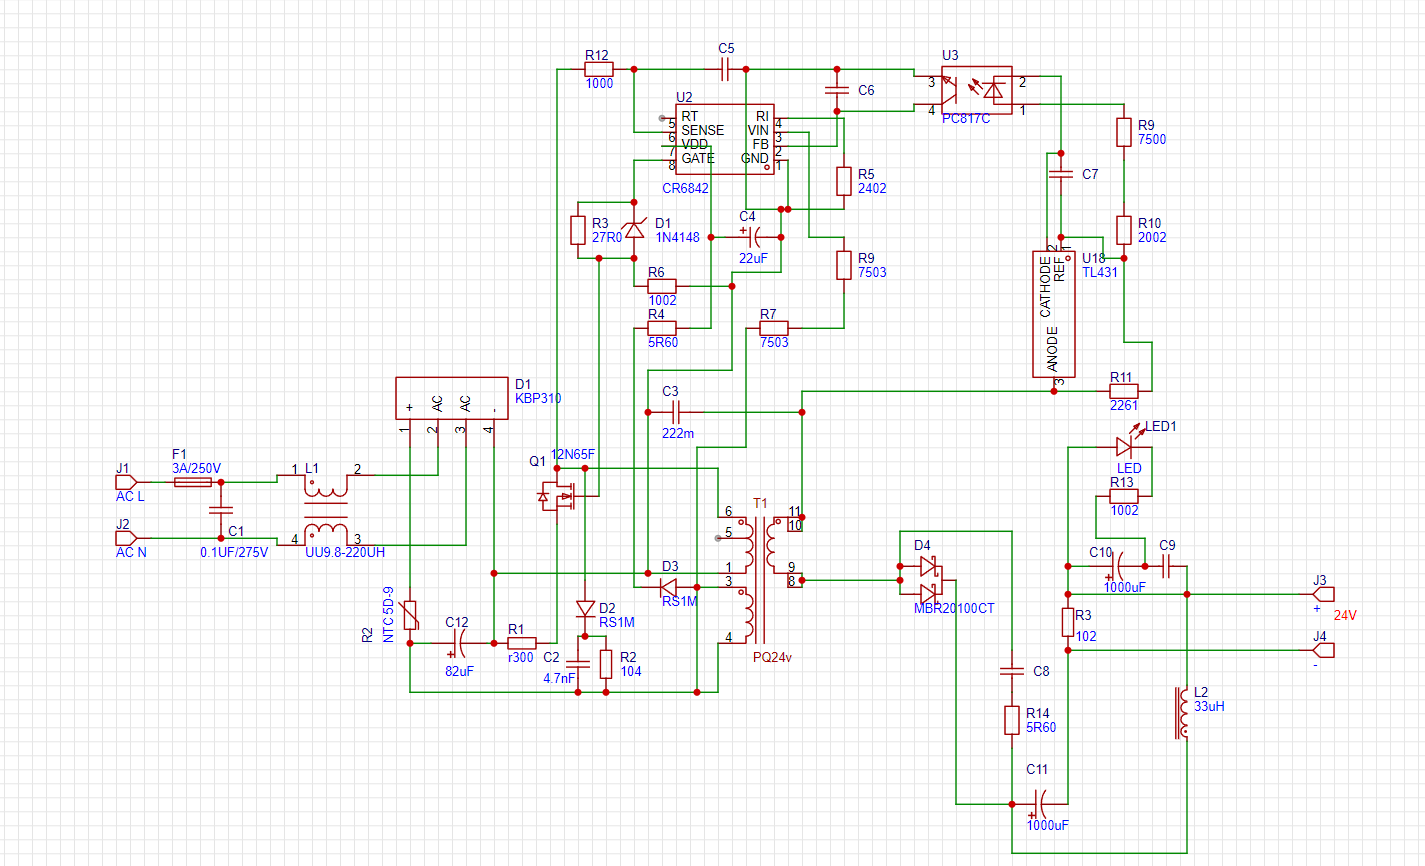This screenshot has width=1425, height=866.
Task: Click the R6 resistor symbol
Action: pos(662,286)
